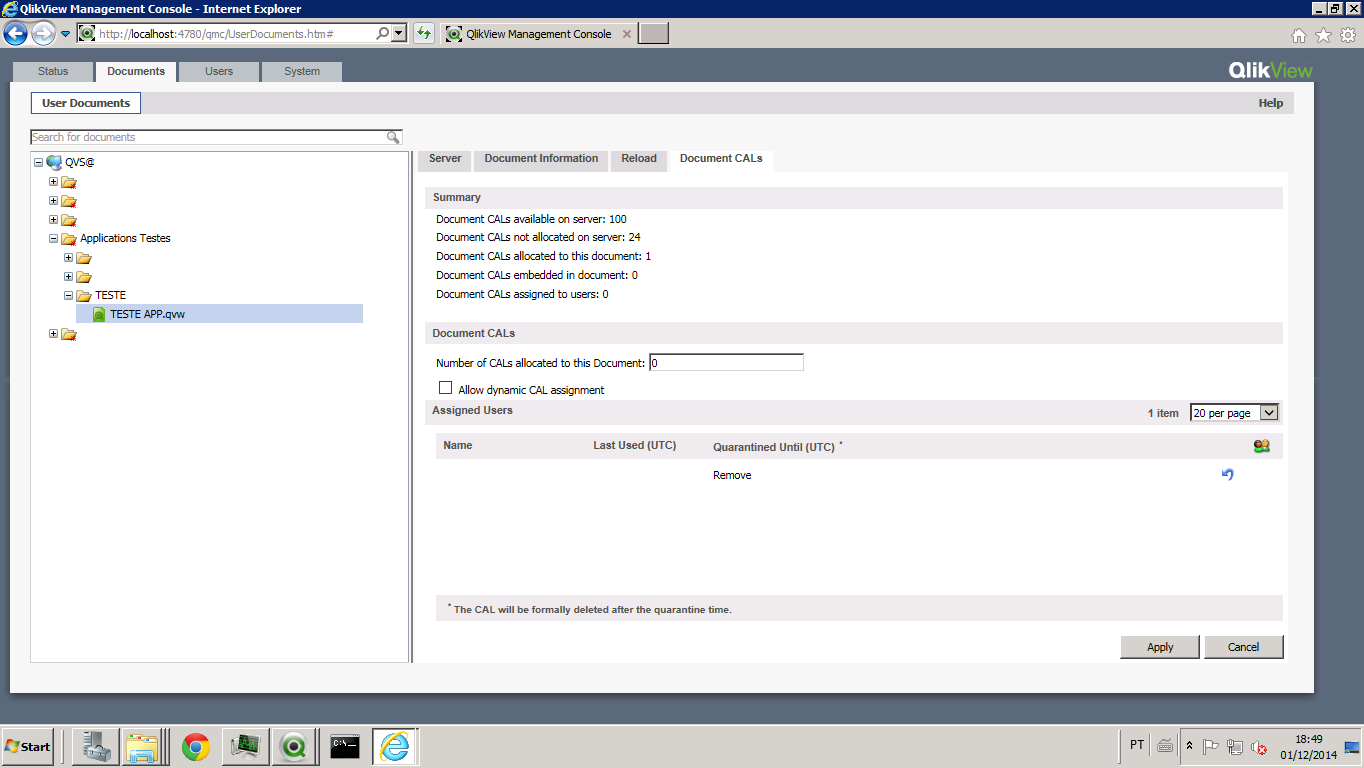This screenshot has width=1364, height=768.
Task: Switch to the System tab
Action: coord(302,72)
